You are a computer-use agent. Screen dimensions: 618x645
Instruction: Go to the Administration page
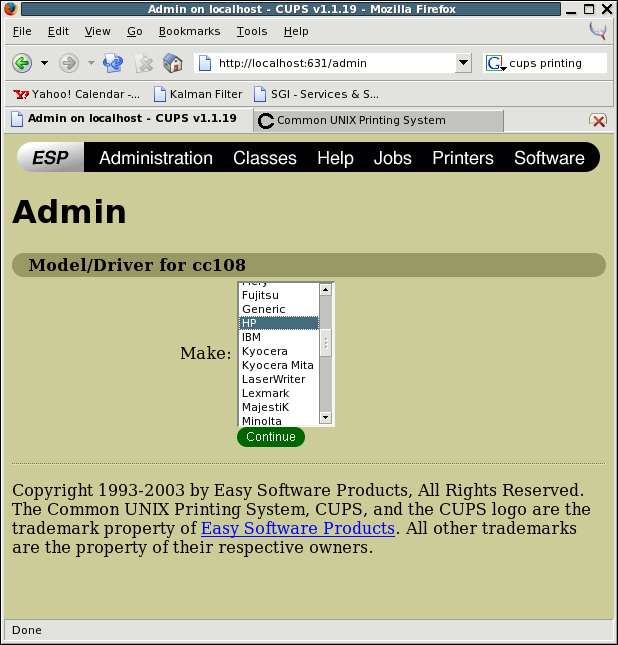click(156, 158)
